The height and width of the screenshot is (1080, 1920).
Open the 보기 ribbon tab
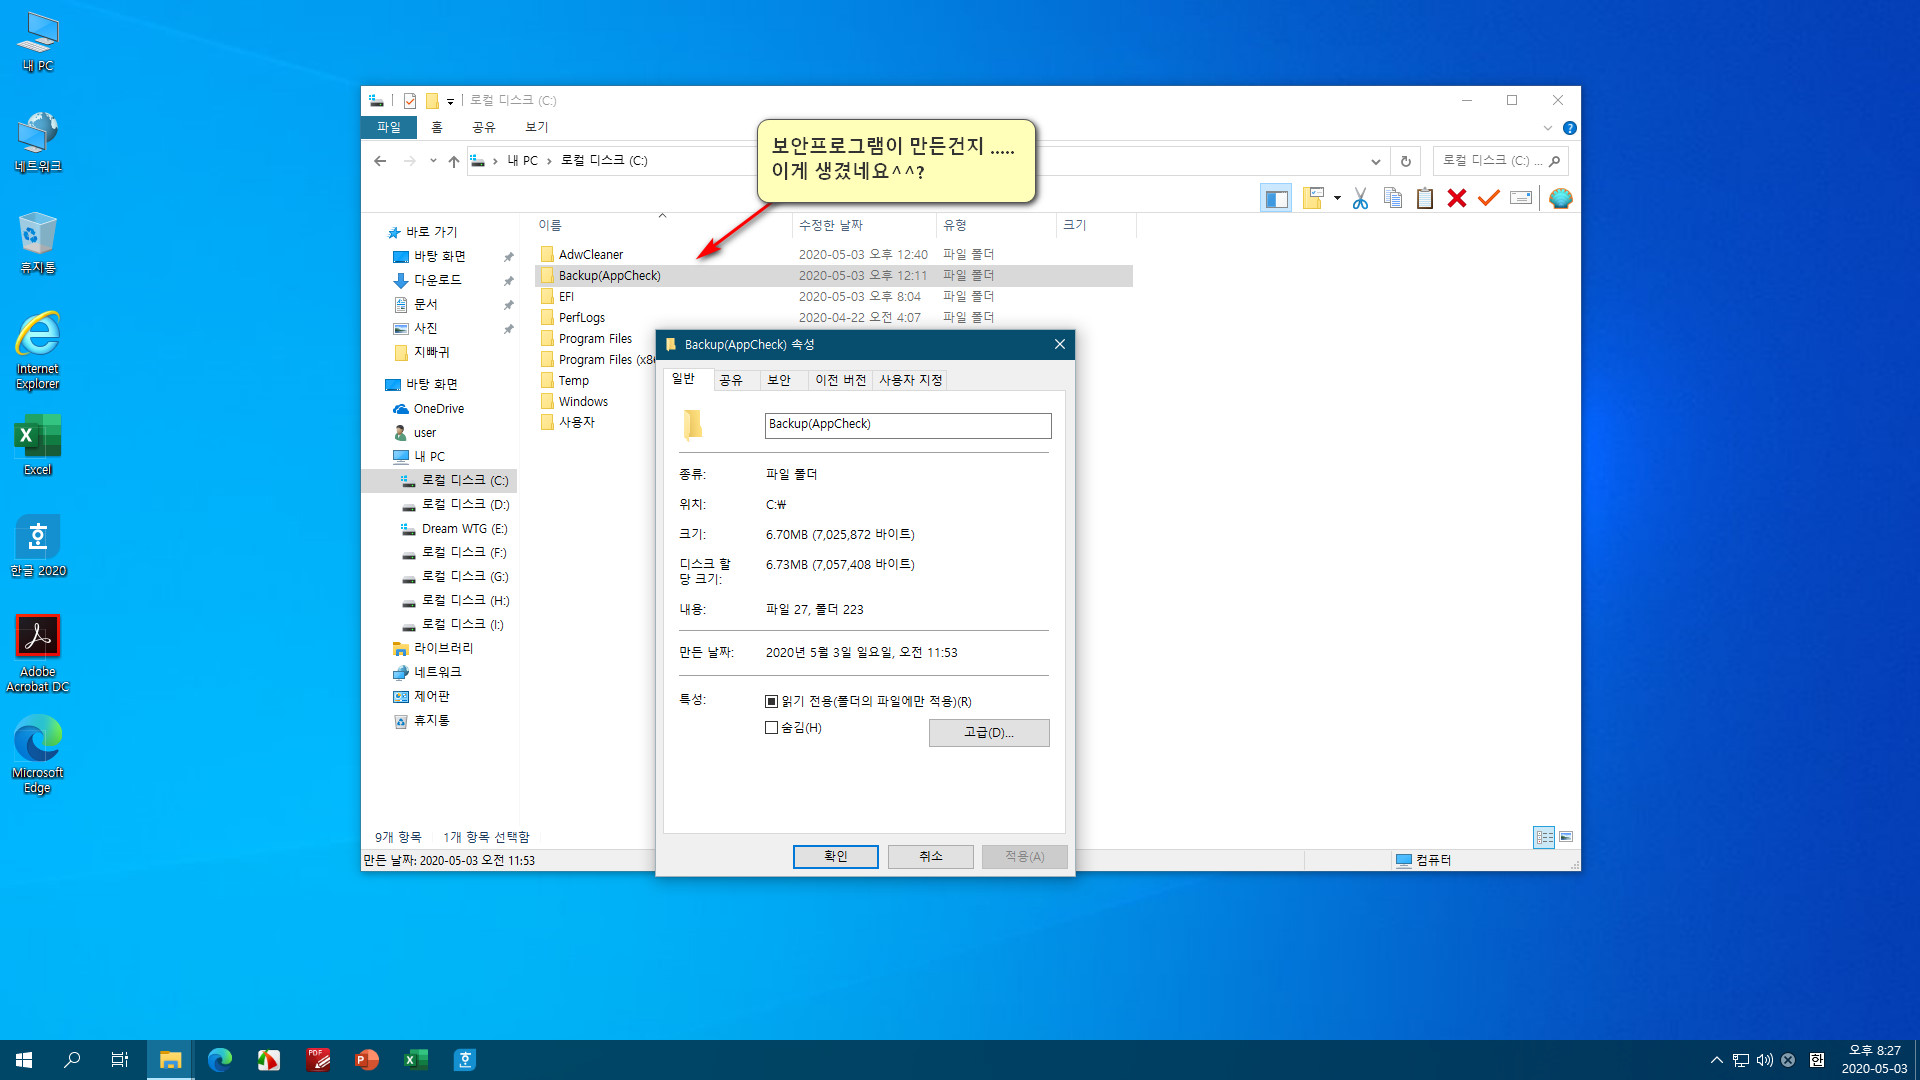(x=537, y=128)
